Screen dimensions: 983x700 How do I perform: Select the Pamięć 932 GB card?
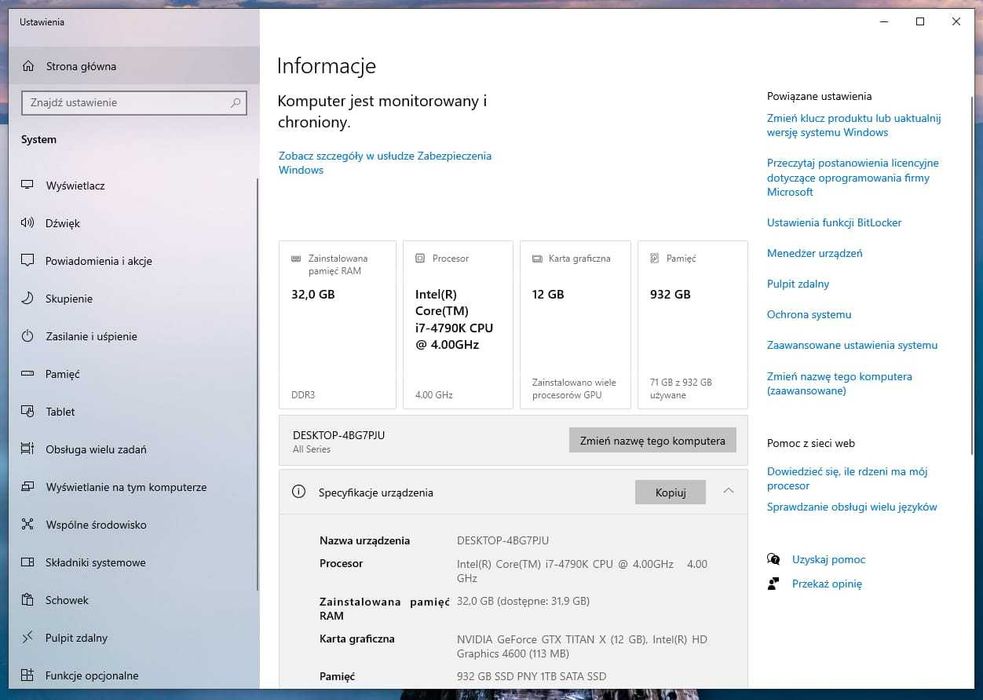tap(693, 325)
